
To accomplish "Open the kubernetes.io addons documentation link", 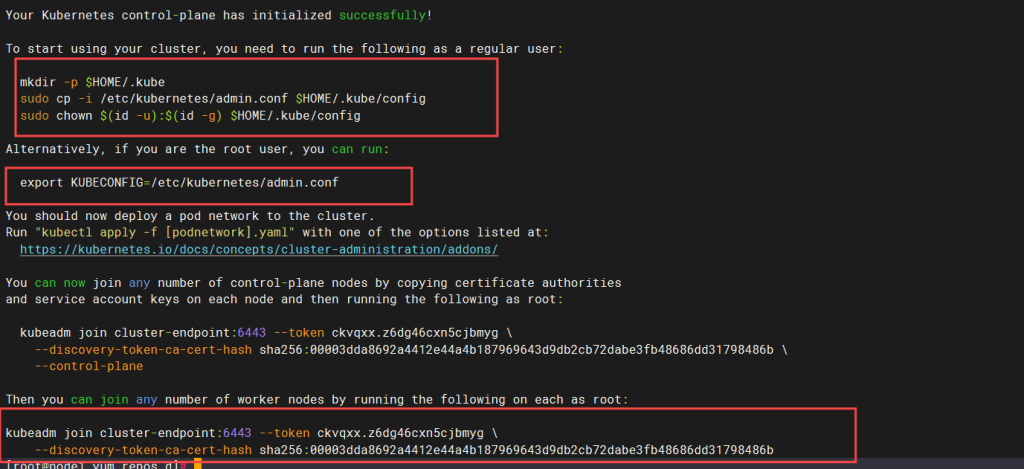I will tap(259, 249).
